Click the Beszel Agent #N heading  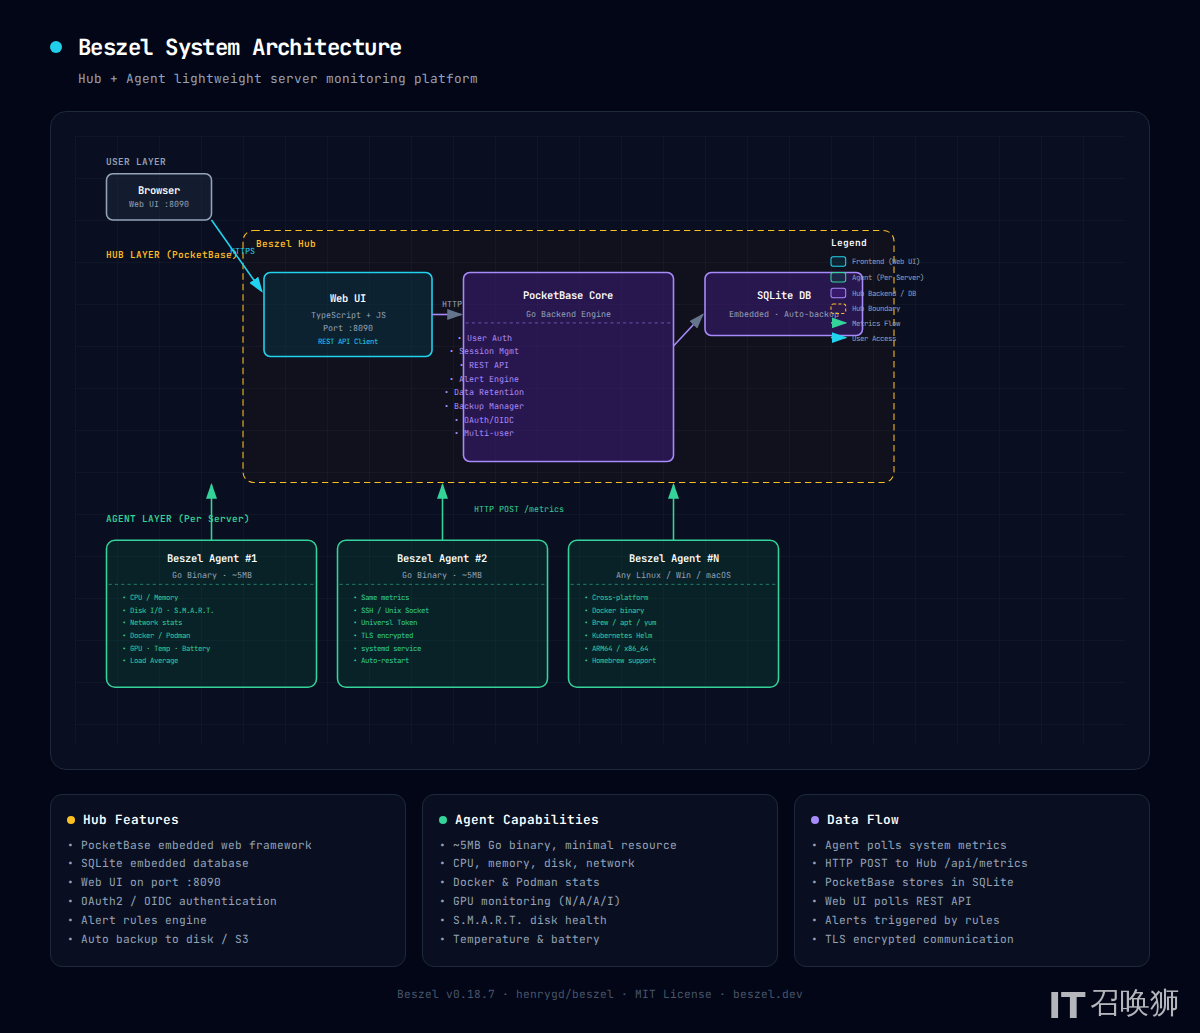pos(674,558)
